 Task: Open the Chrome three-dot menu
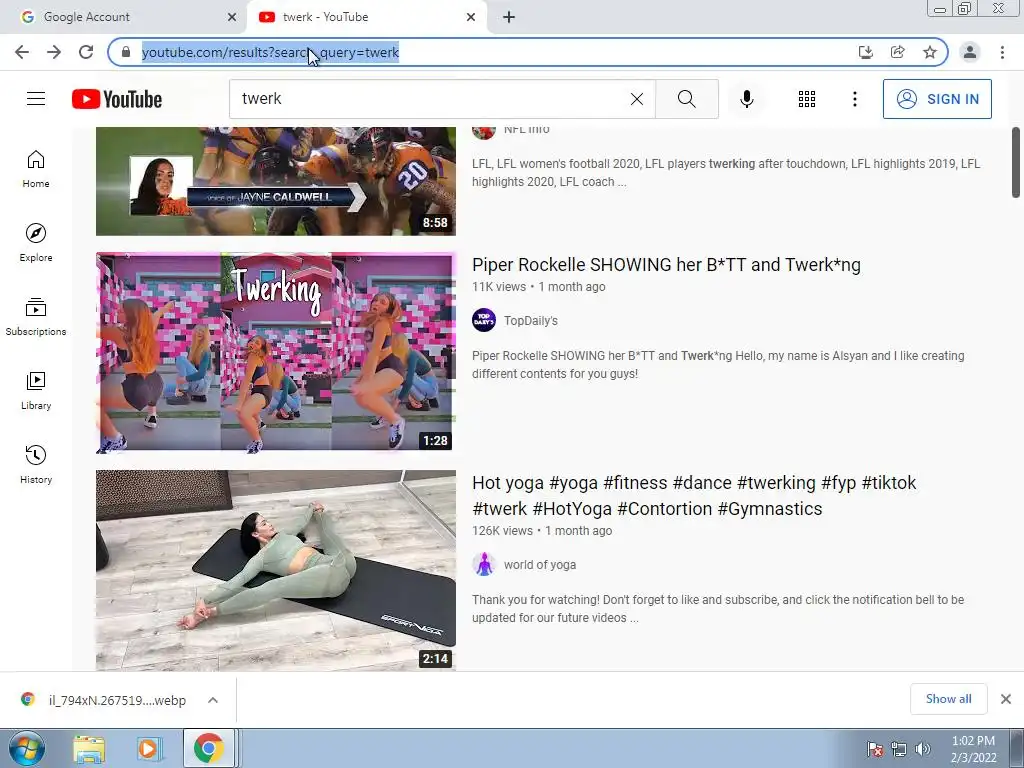[1002, 52]
